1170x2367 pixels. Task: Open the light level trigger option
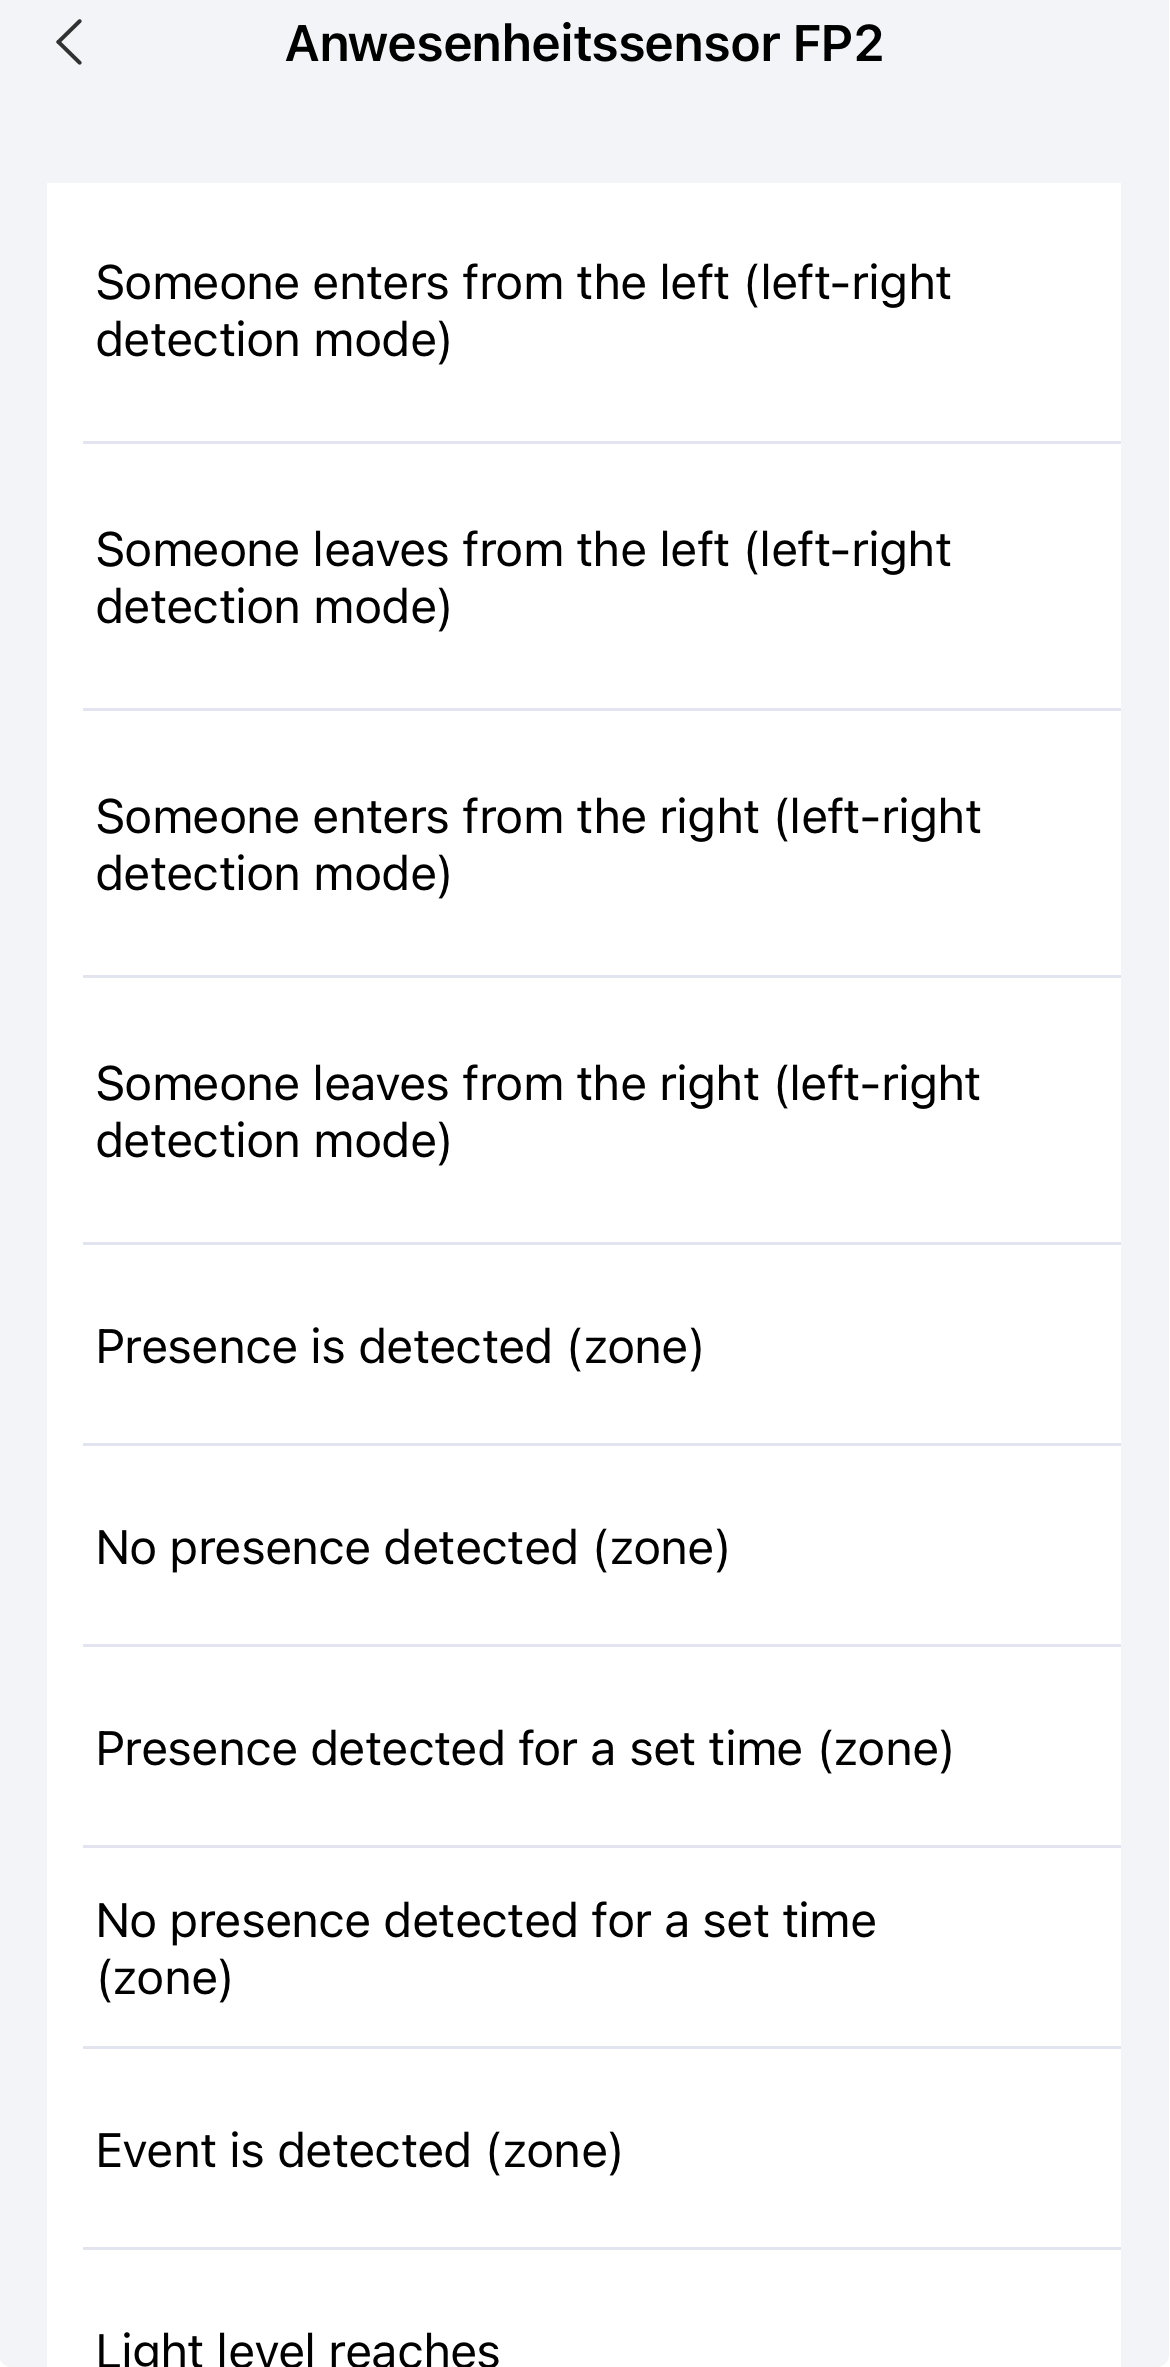[x=584, y=2309]
